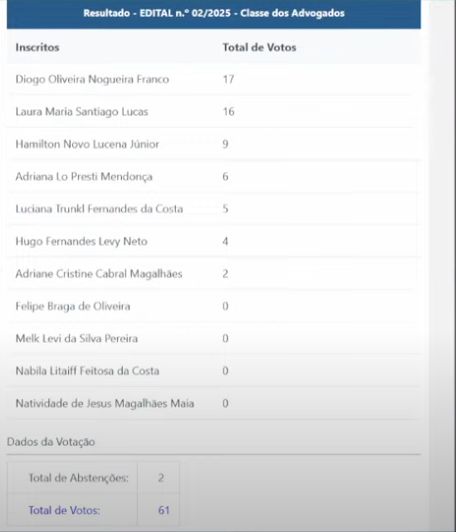Click Adriana Lo Presti Mendonça name
The image size is (456, 532).
pyautogui.click(x=84, y=176)
